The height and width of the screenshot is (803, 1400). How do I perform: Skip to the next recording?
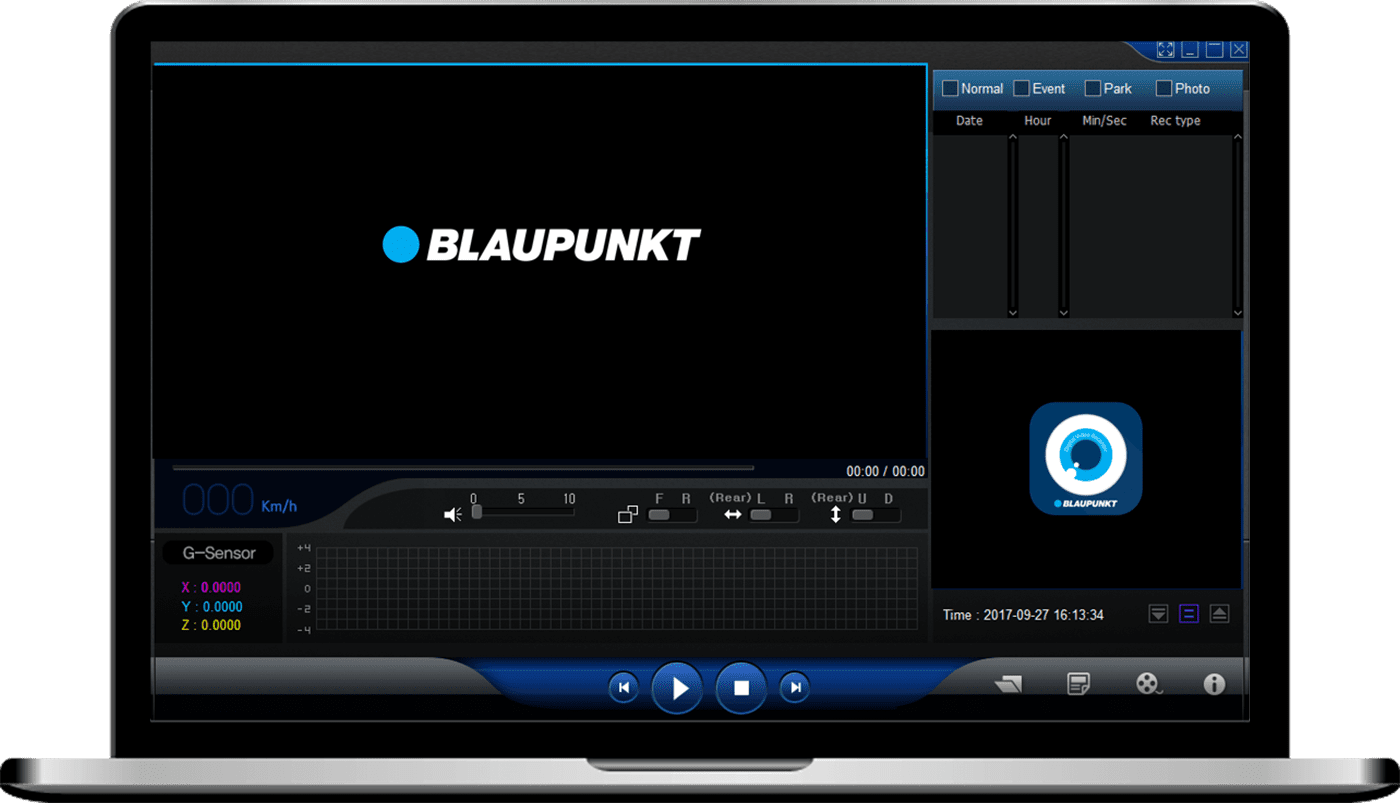(x=795, y=688)
